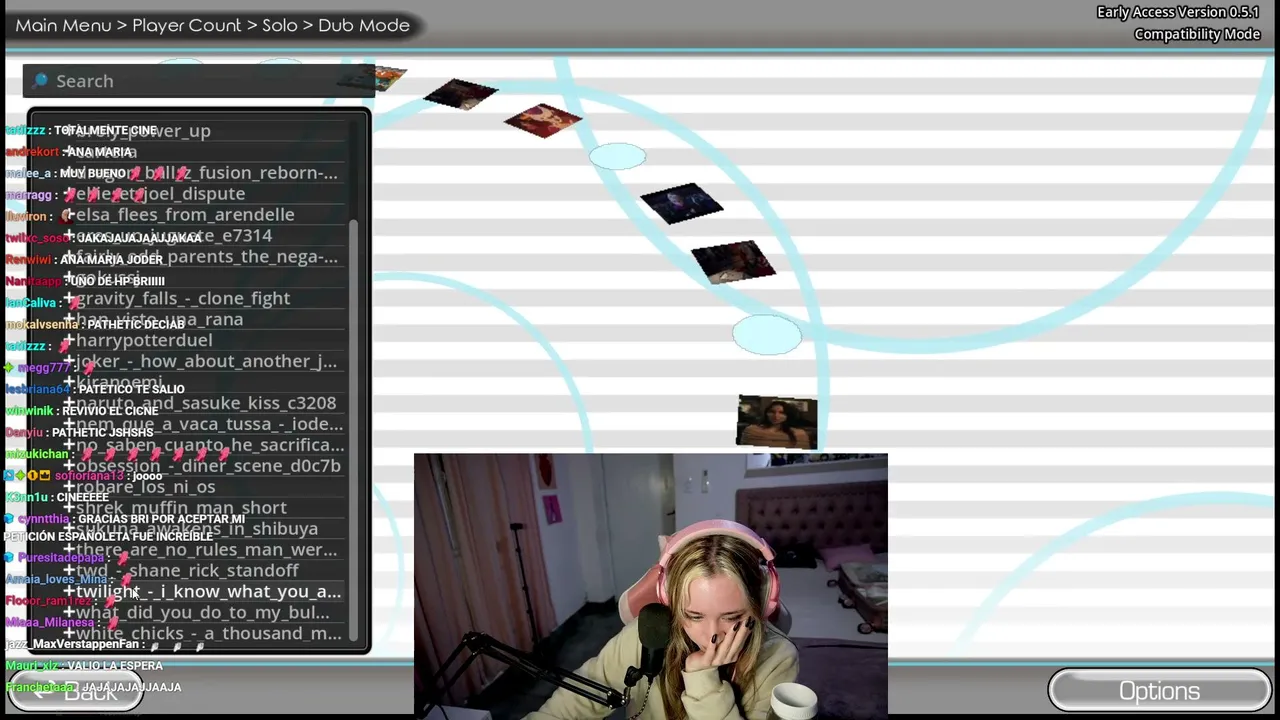Click the Early Access Version 0.5.1 label
Screen dimensions: 1280x720
coord(1178,12)
